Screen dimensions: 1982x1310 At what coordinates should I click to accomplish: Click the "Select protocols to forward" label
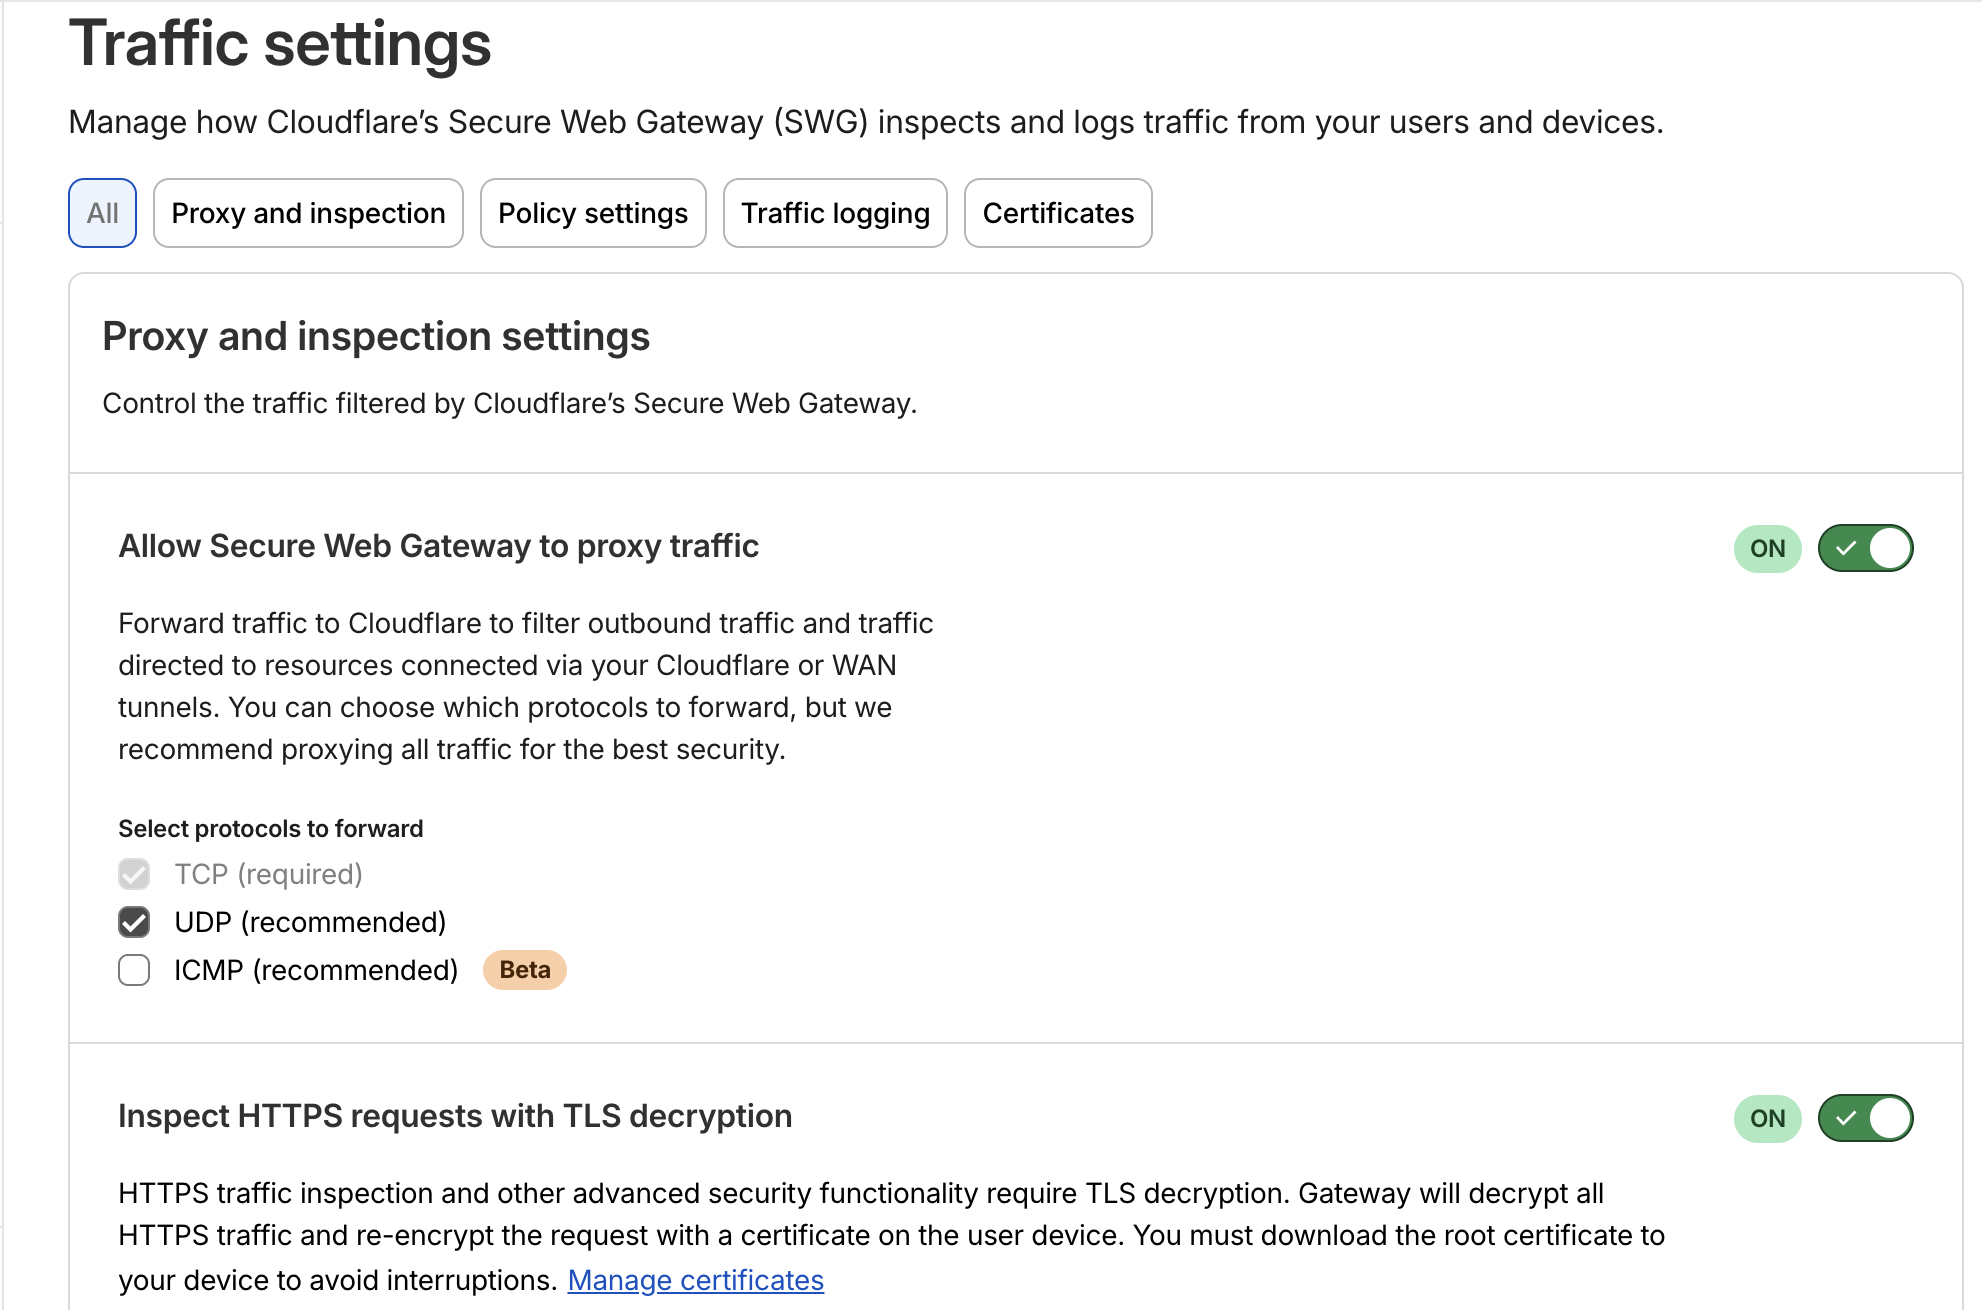[270, 828]
